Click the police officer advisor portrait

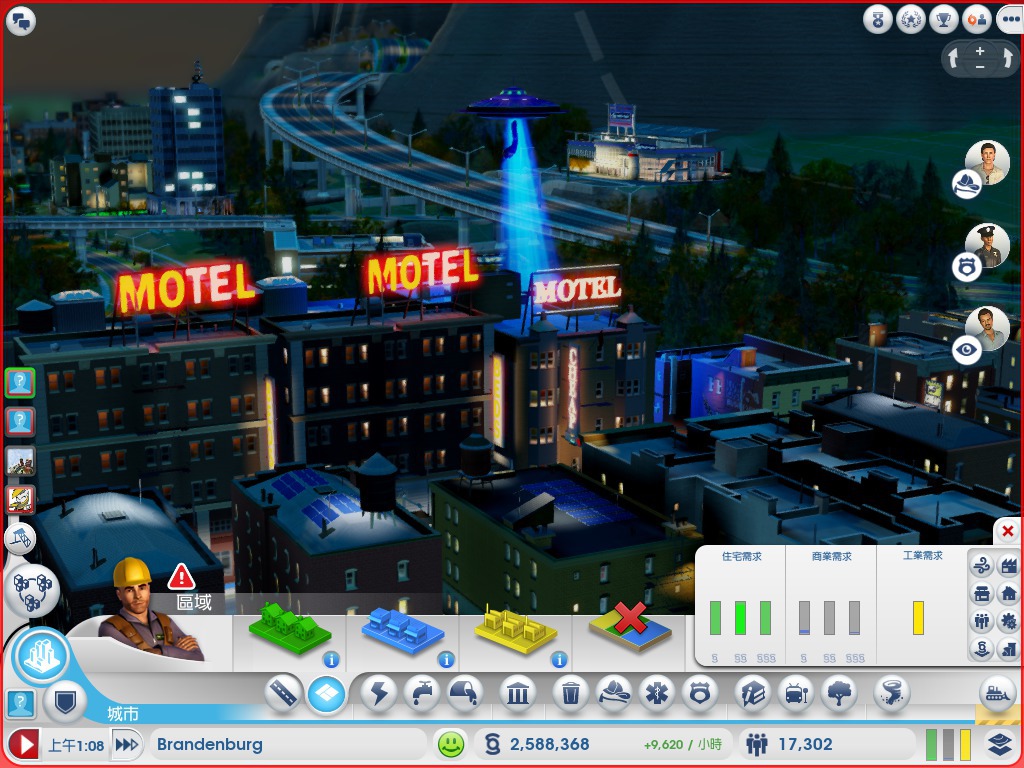click(x=987, y=246)
